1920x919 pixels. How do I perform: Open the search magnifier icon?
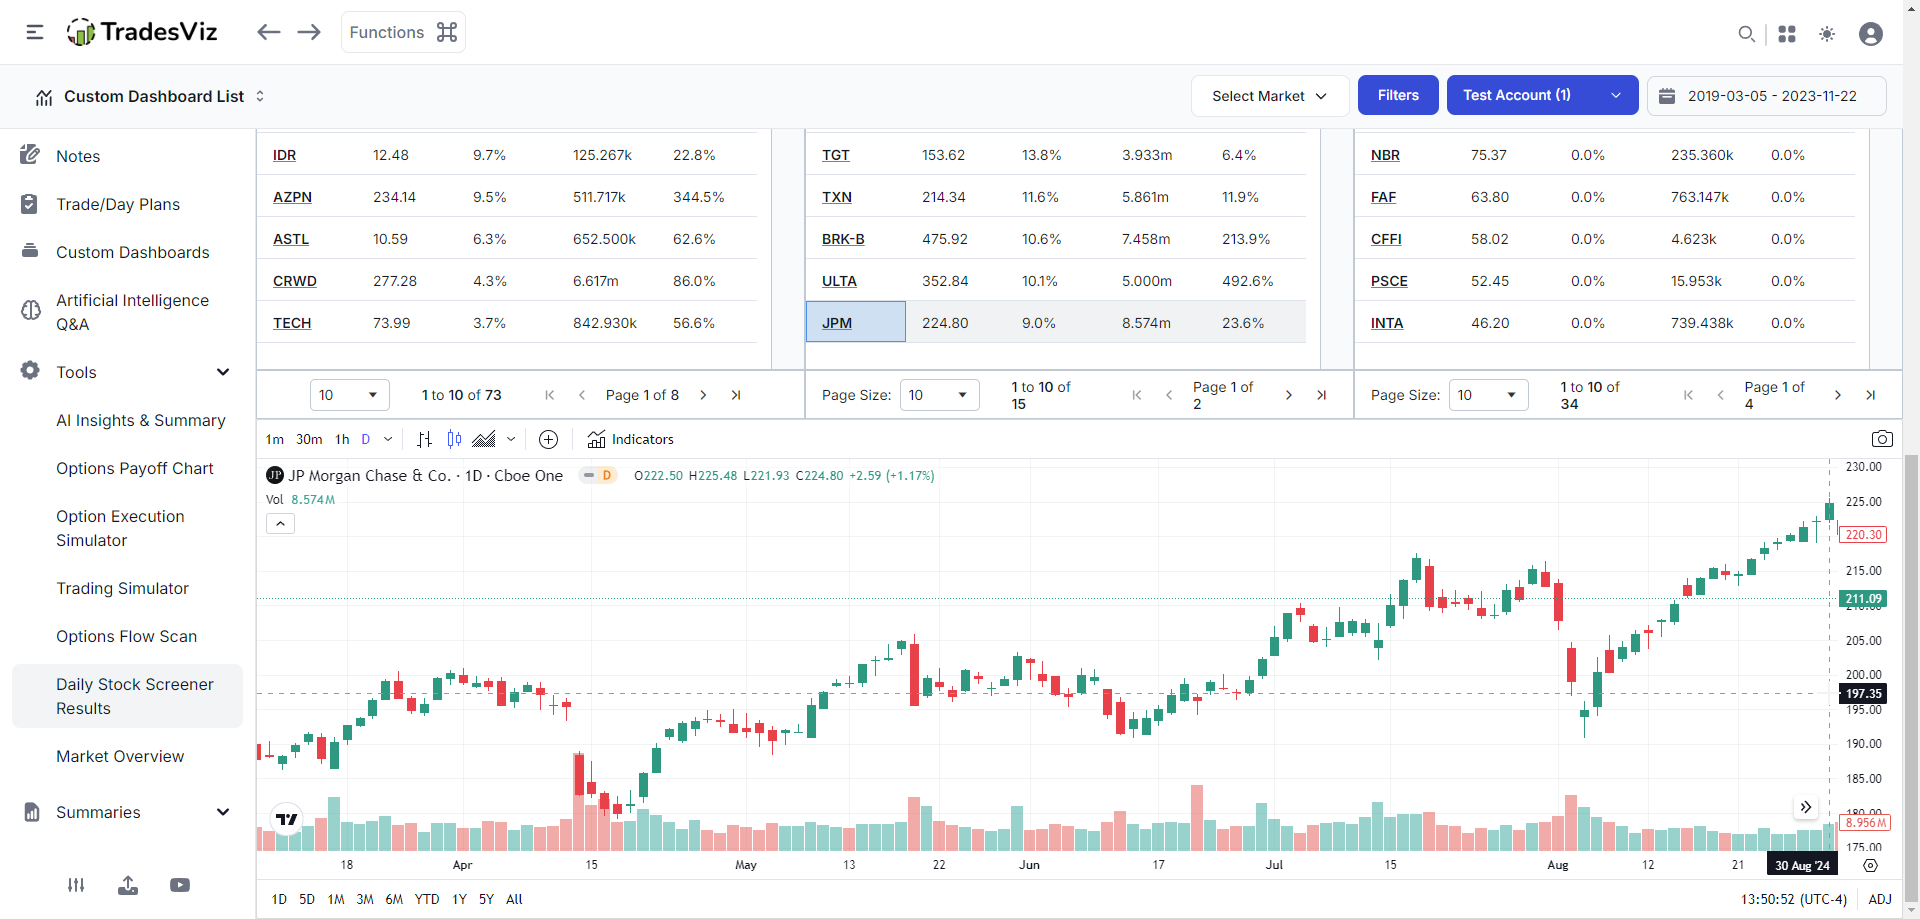coord(1746,34)
